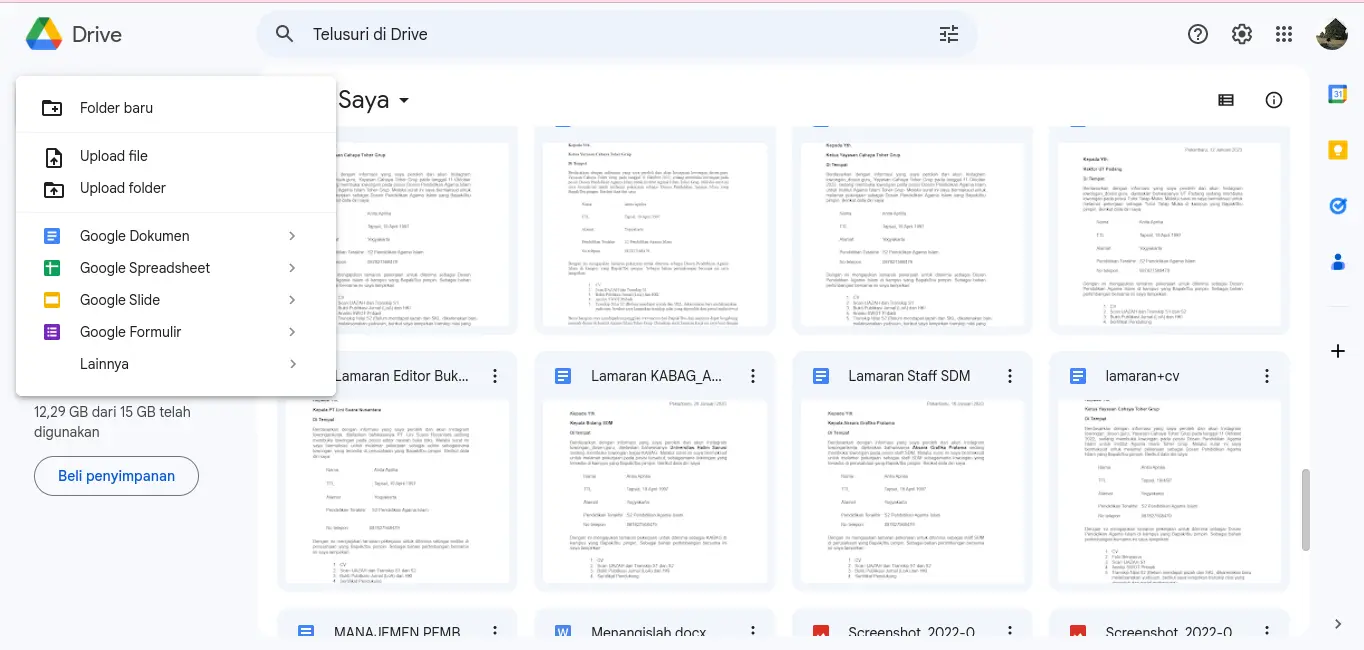Click Beli penyimpanan button

coord(117,476)
